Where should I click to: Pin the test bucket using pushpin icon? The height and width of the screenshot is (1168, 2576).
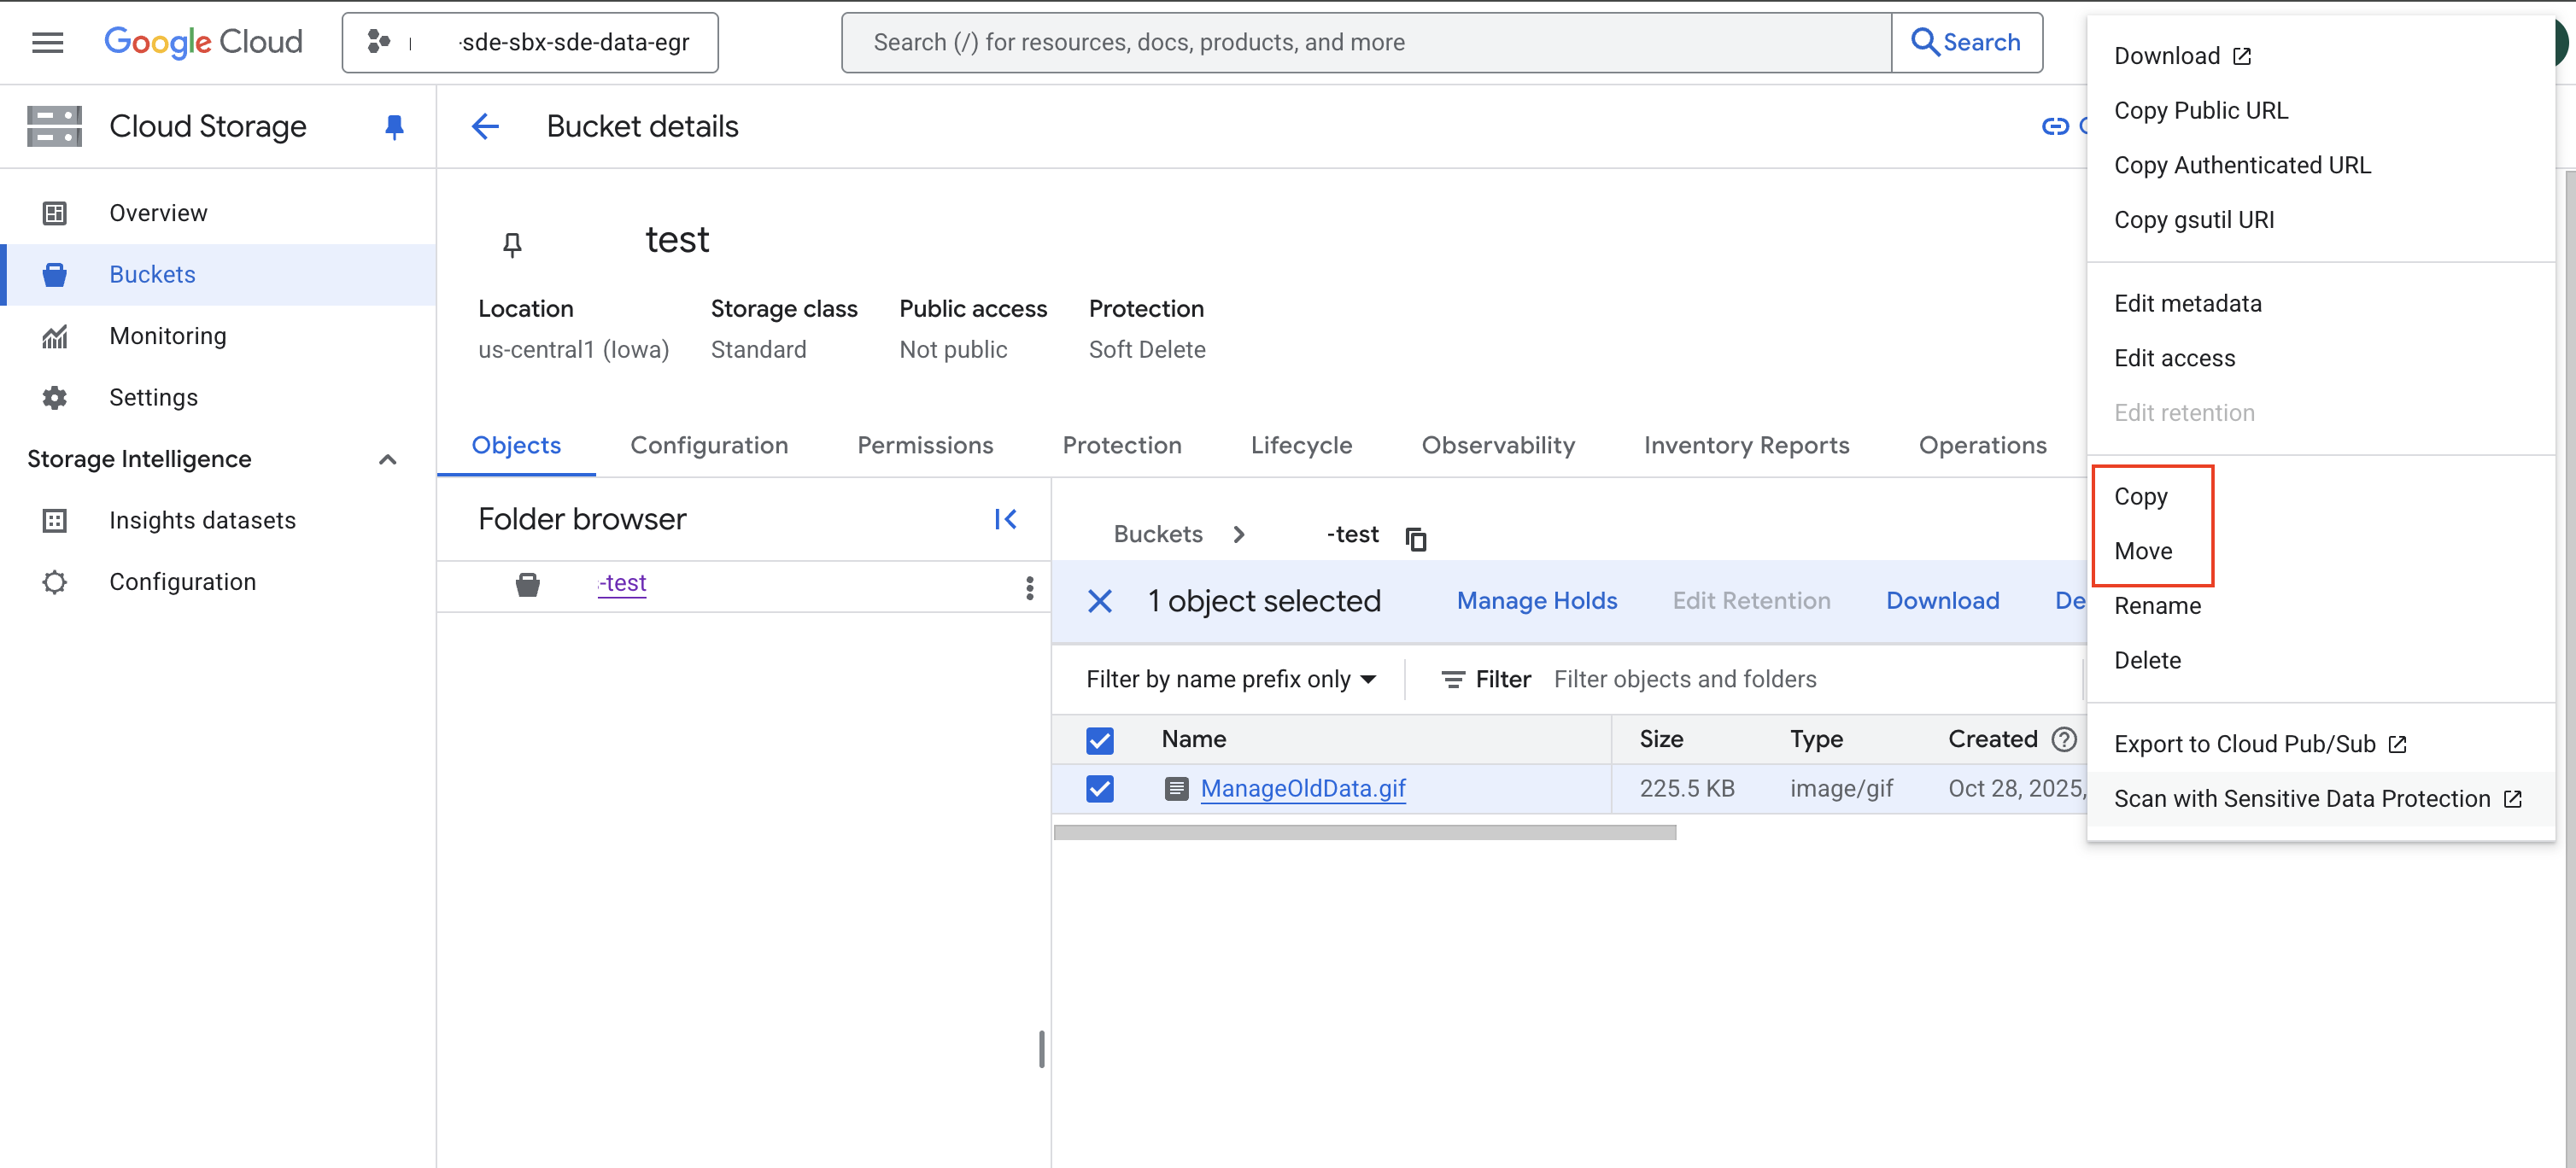512,244
